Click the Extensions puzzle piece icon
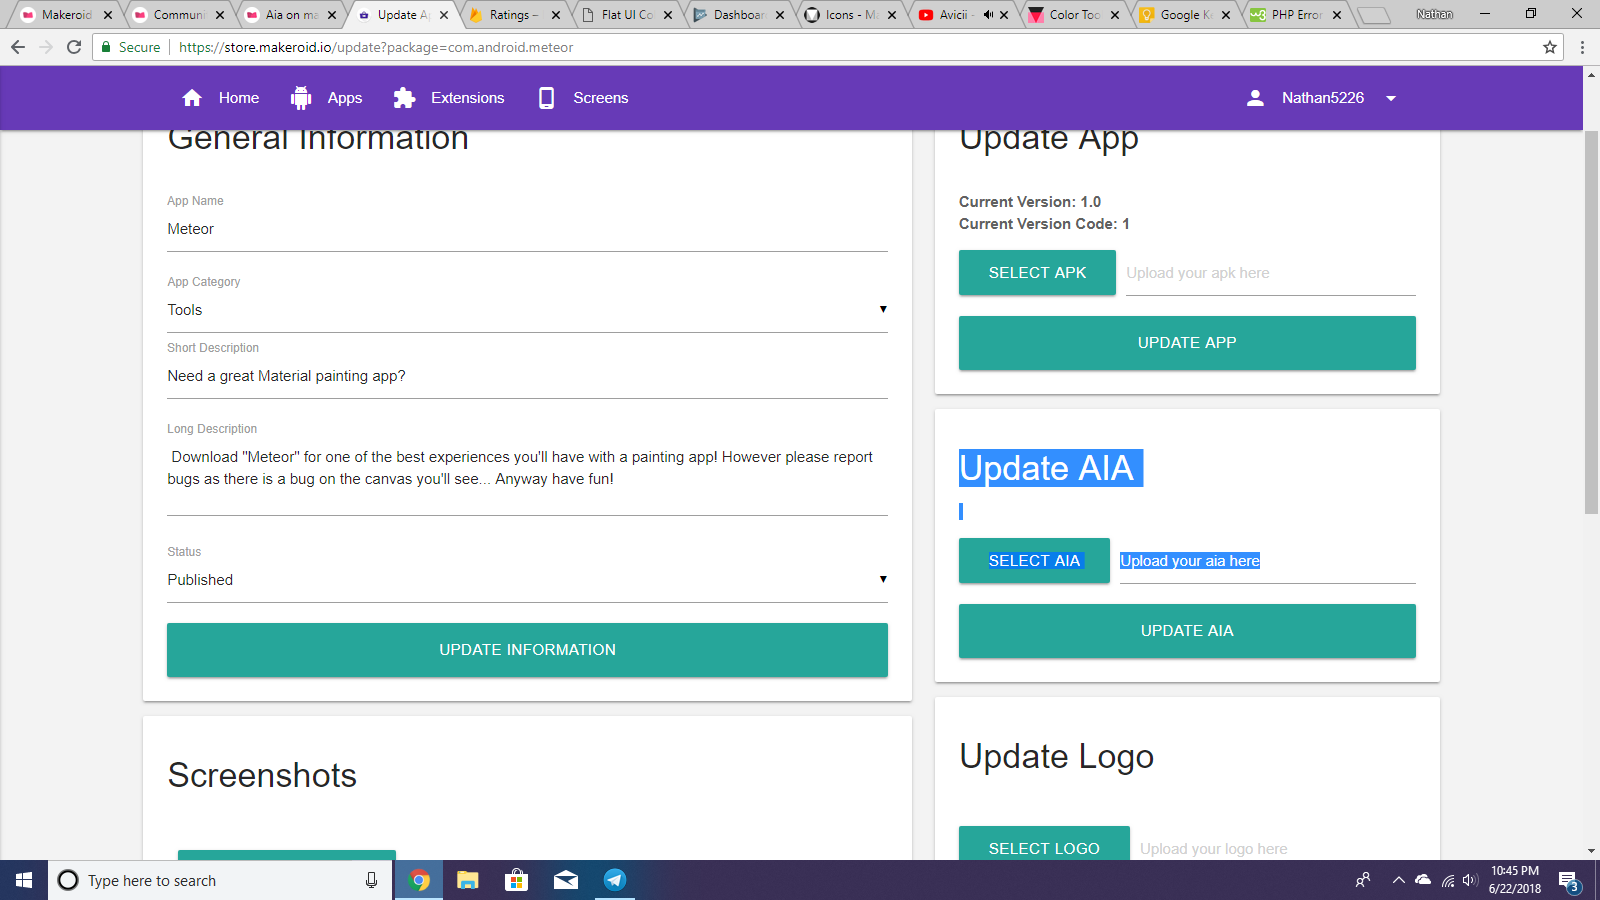This screenshot has height=900, width=1600. click(x=404, y=98)
